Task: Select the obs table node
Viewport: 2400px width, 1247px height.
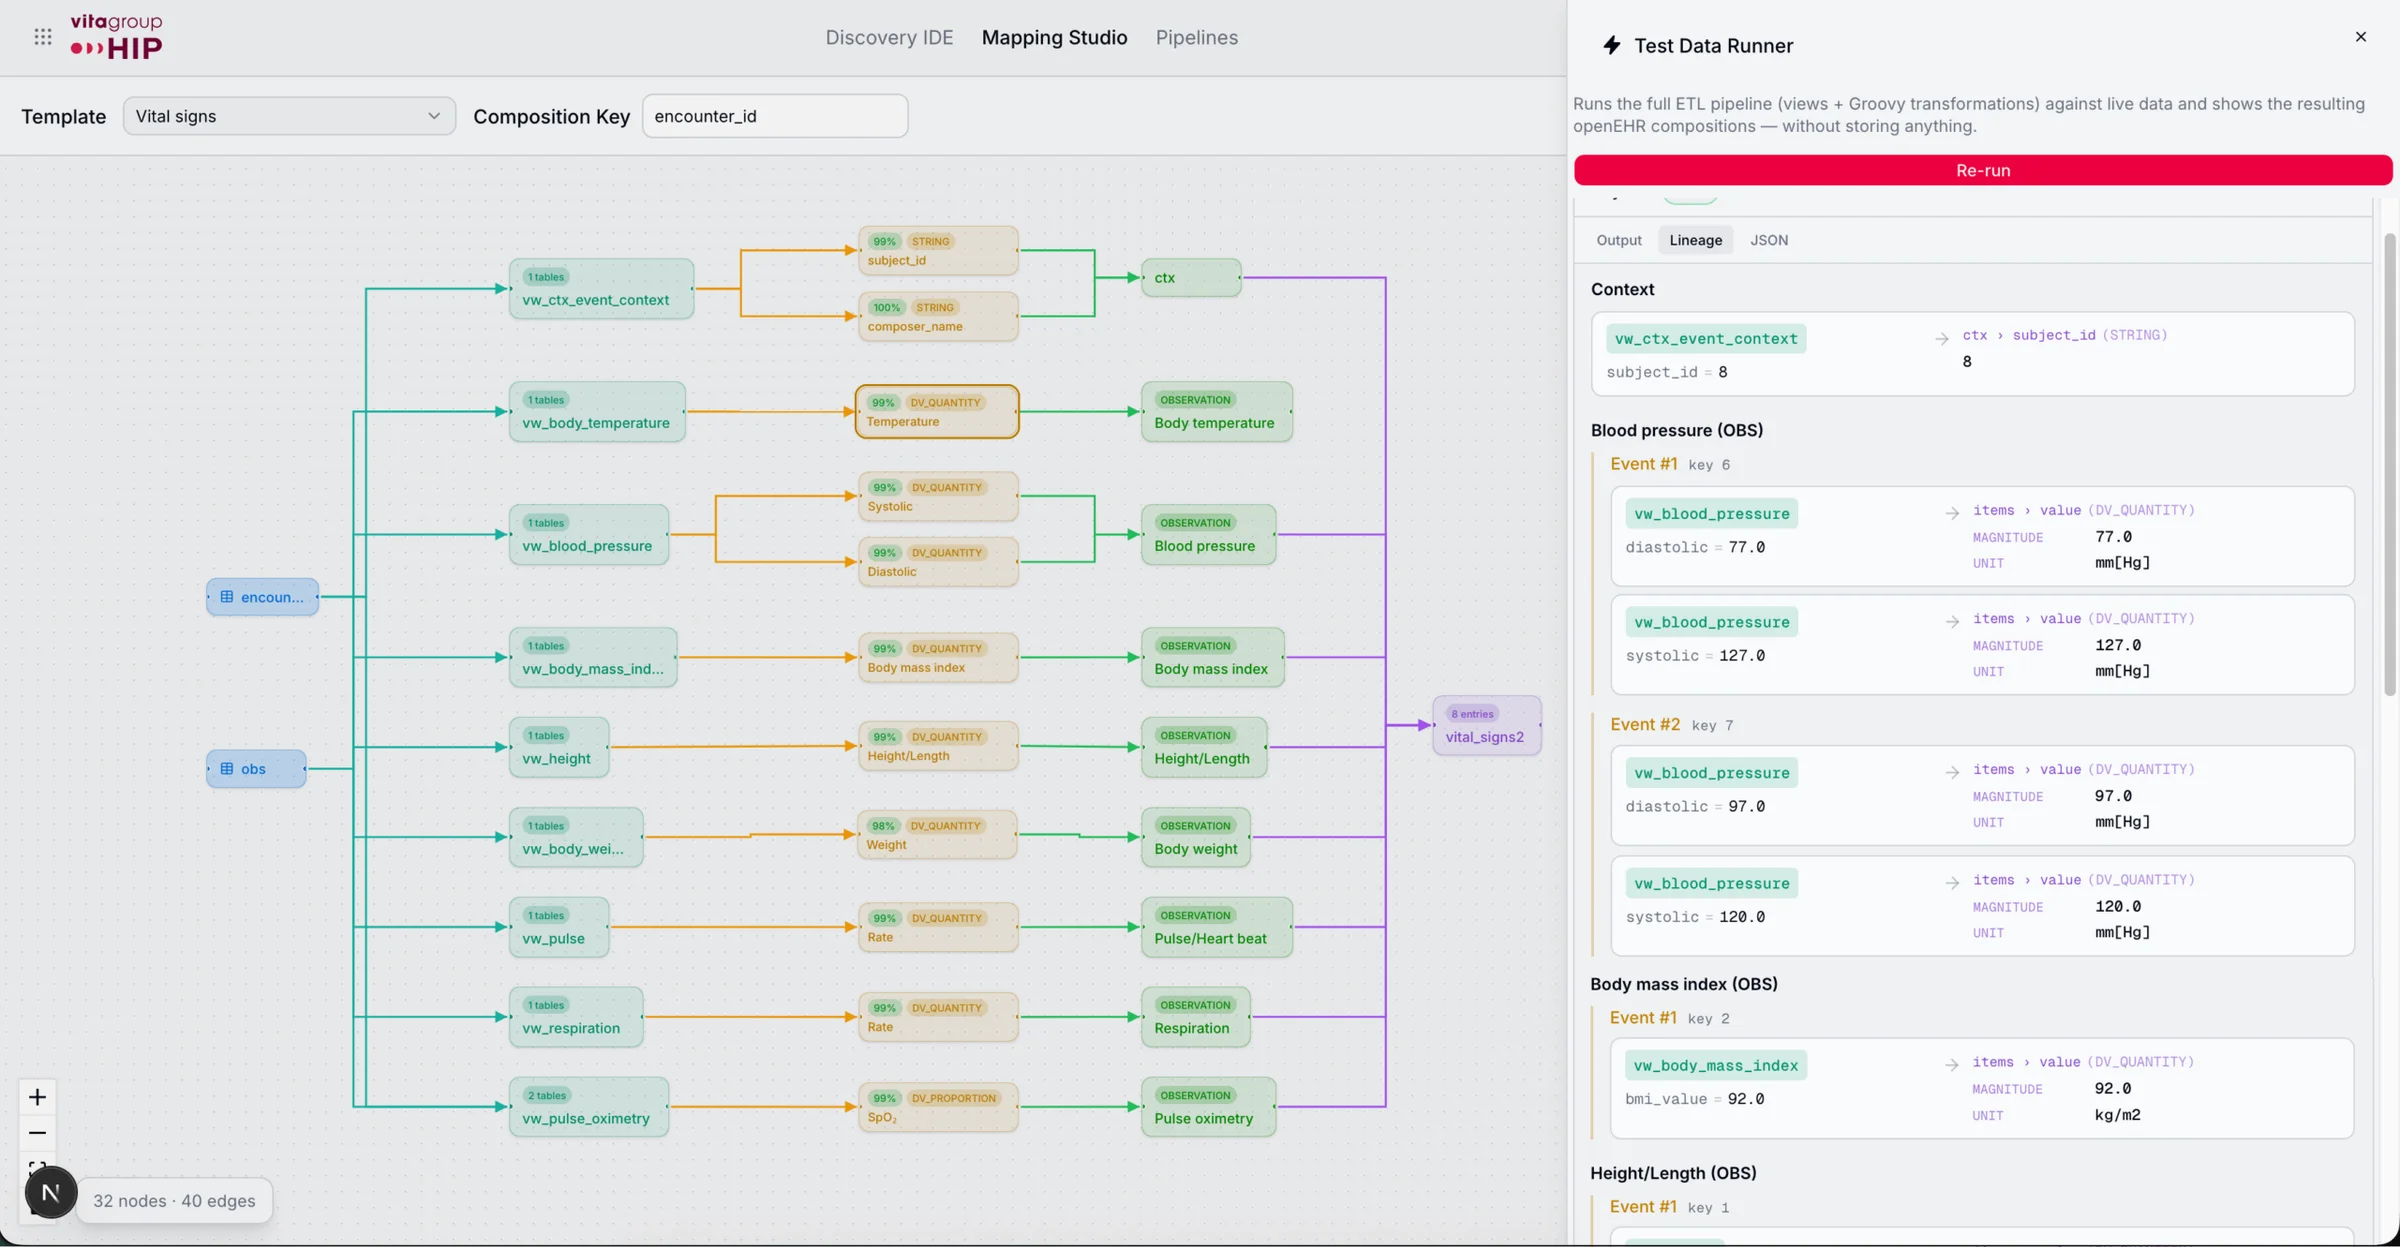Action: [x=256, y=769]
